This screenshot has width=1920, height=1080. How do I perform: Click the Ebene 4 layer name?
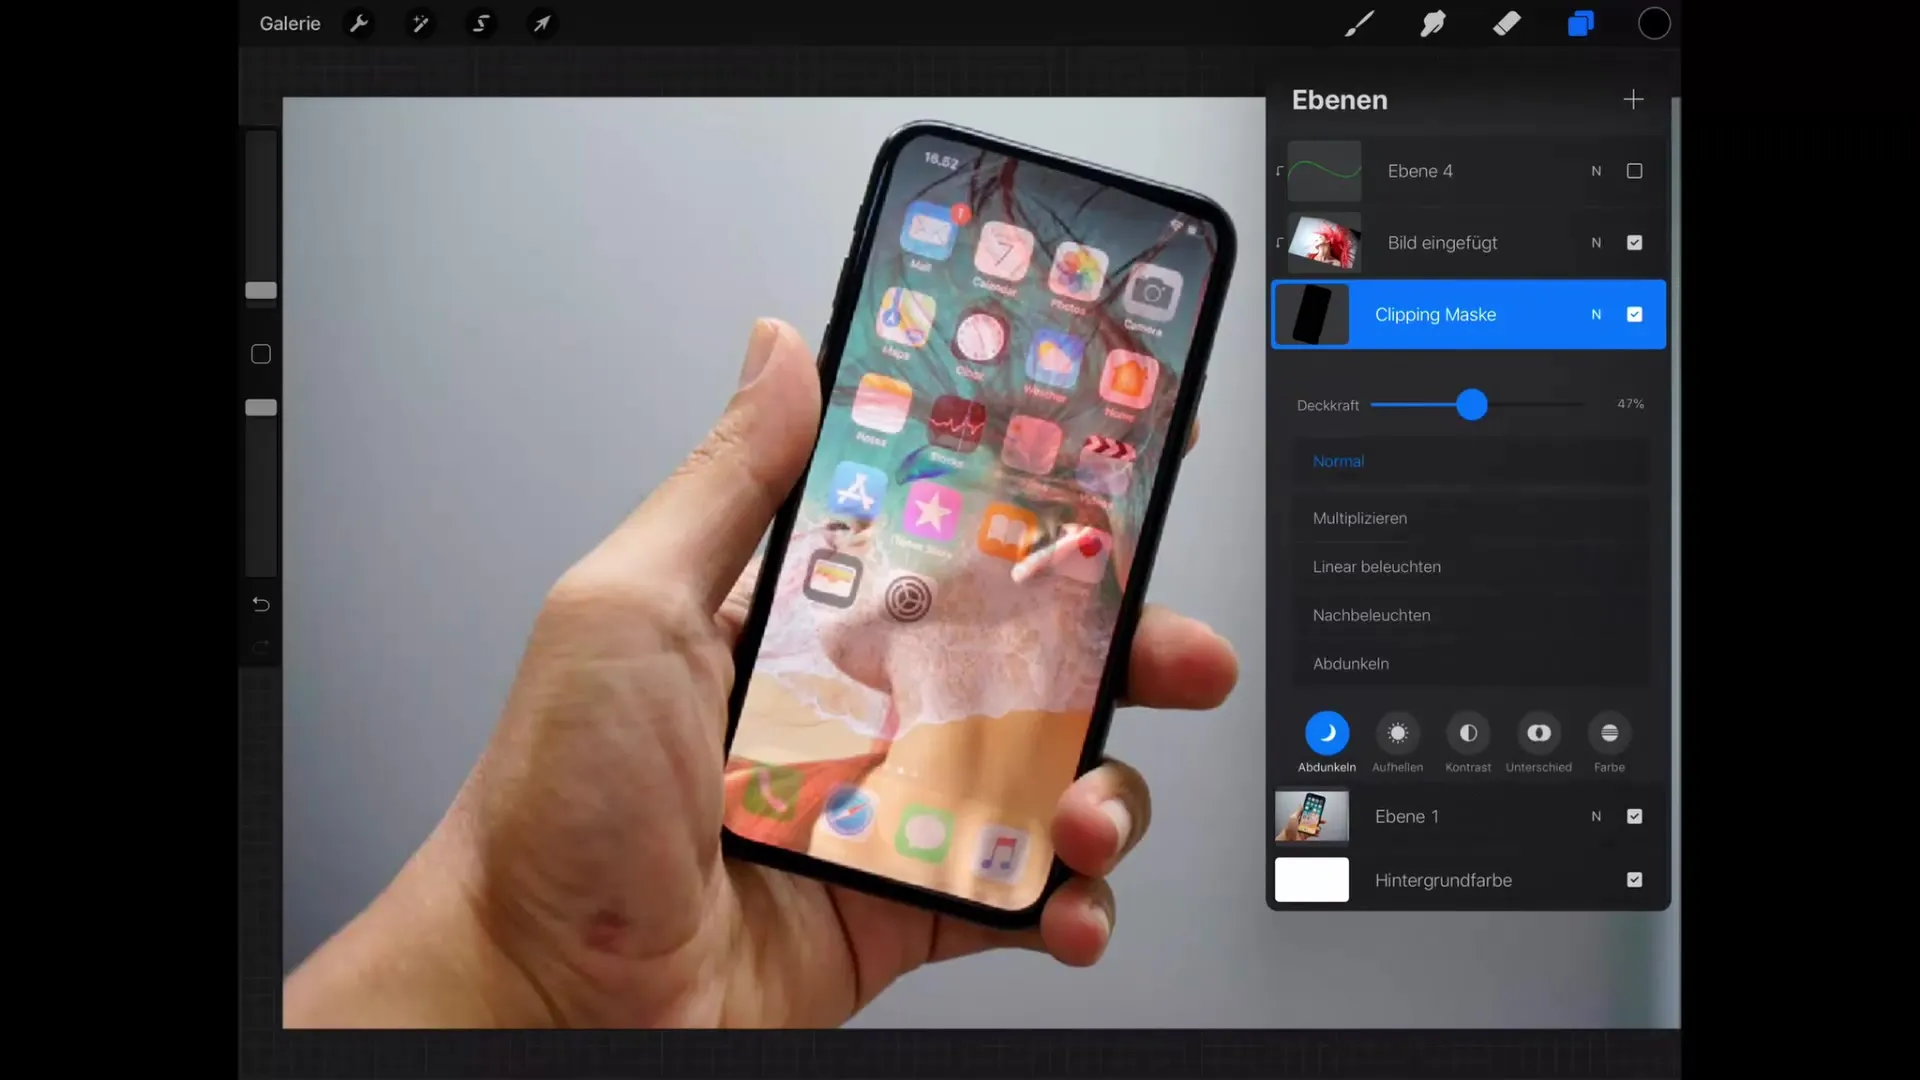pos(1420,171)
